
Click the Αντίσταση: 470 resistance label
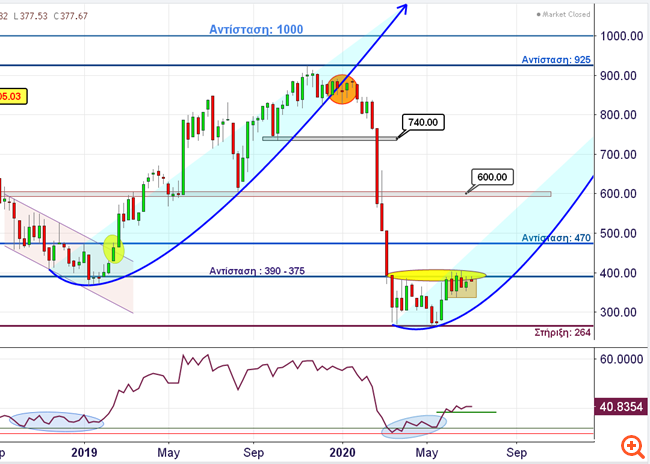557,238
